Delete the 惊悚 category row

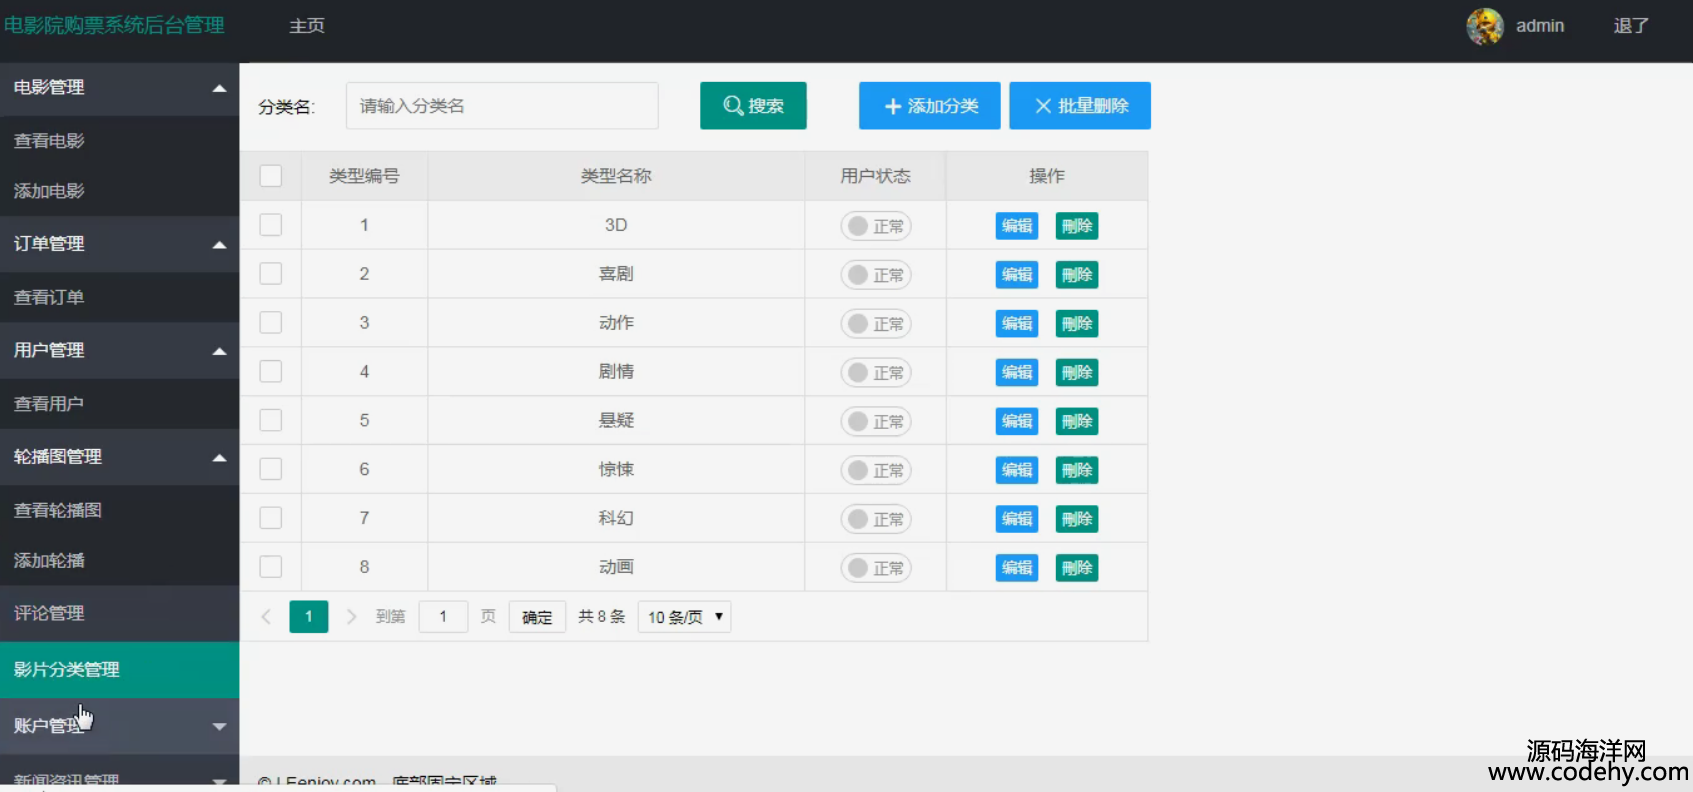pos(1077,470)
